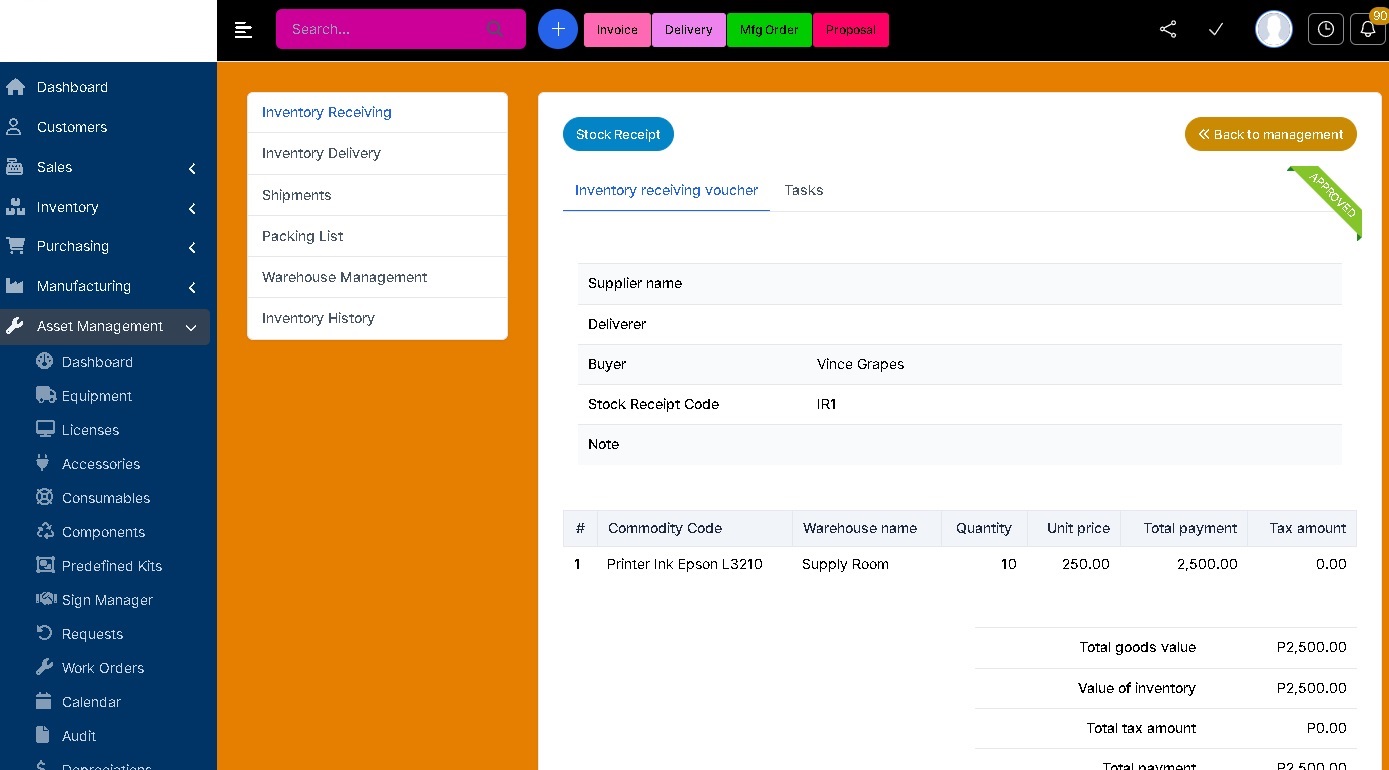
Task: Click the user profile avatar
Action: (x=1274, y=30)
